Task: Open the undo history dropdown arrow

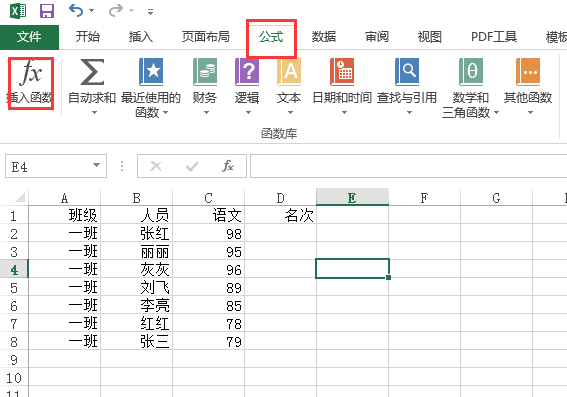Action: [91, 10]
